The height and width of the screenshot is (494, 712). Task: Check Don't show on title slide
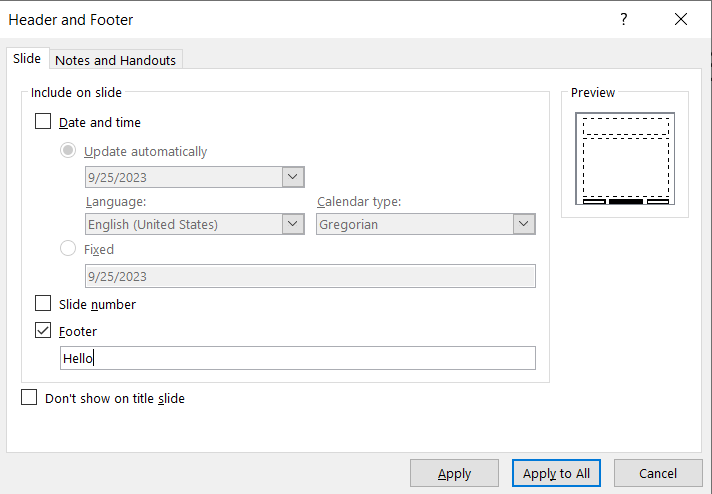[29, 397]
